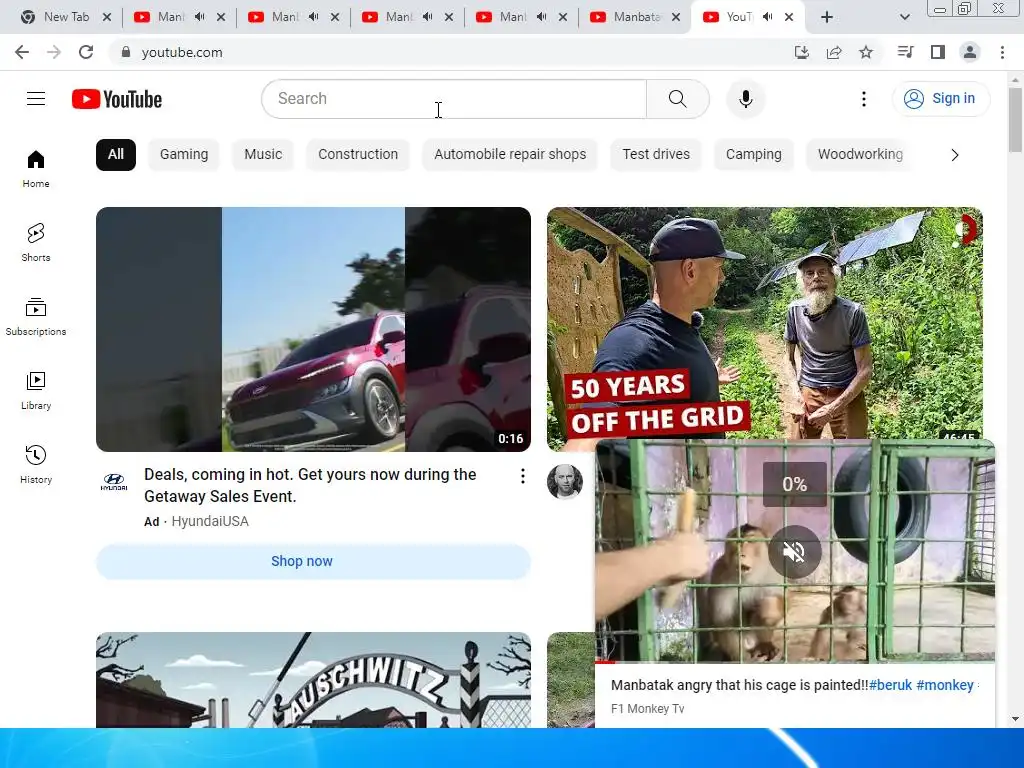Go back with browser back arrow
Screen dimensions: 1024x768
tap(22, 52)
